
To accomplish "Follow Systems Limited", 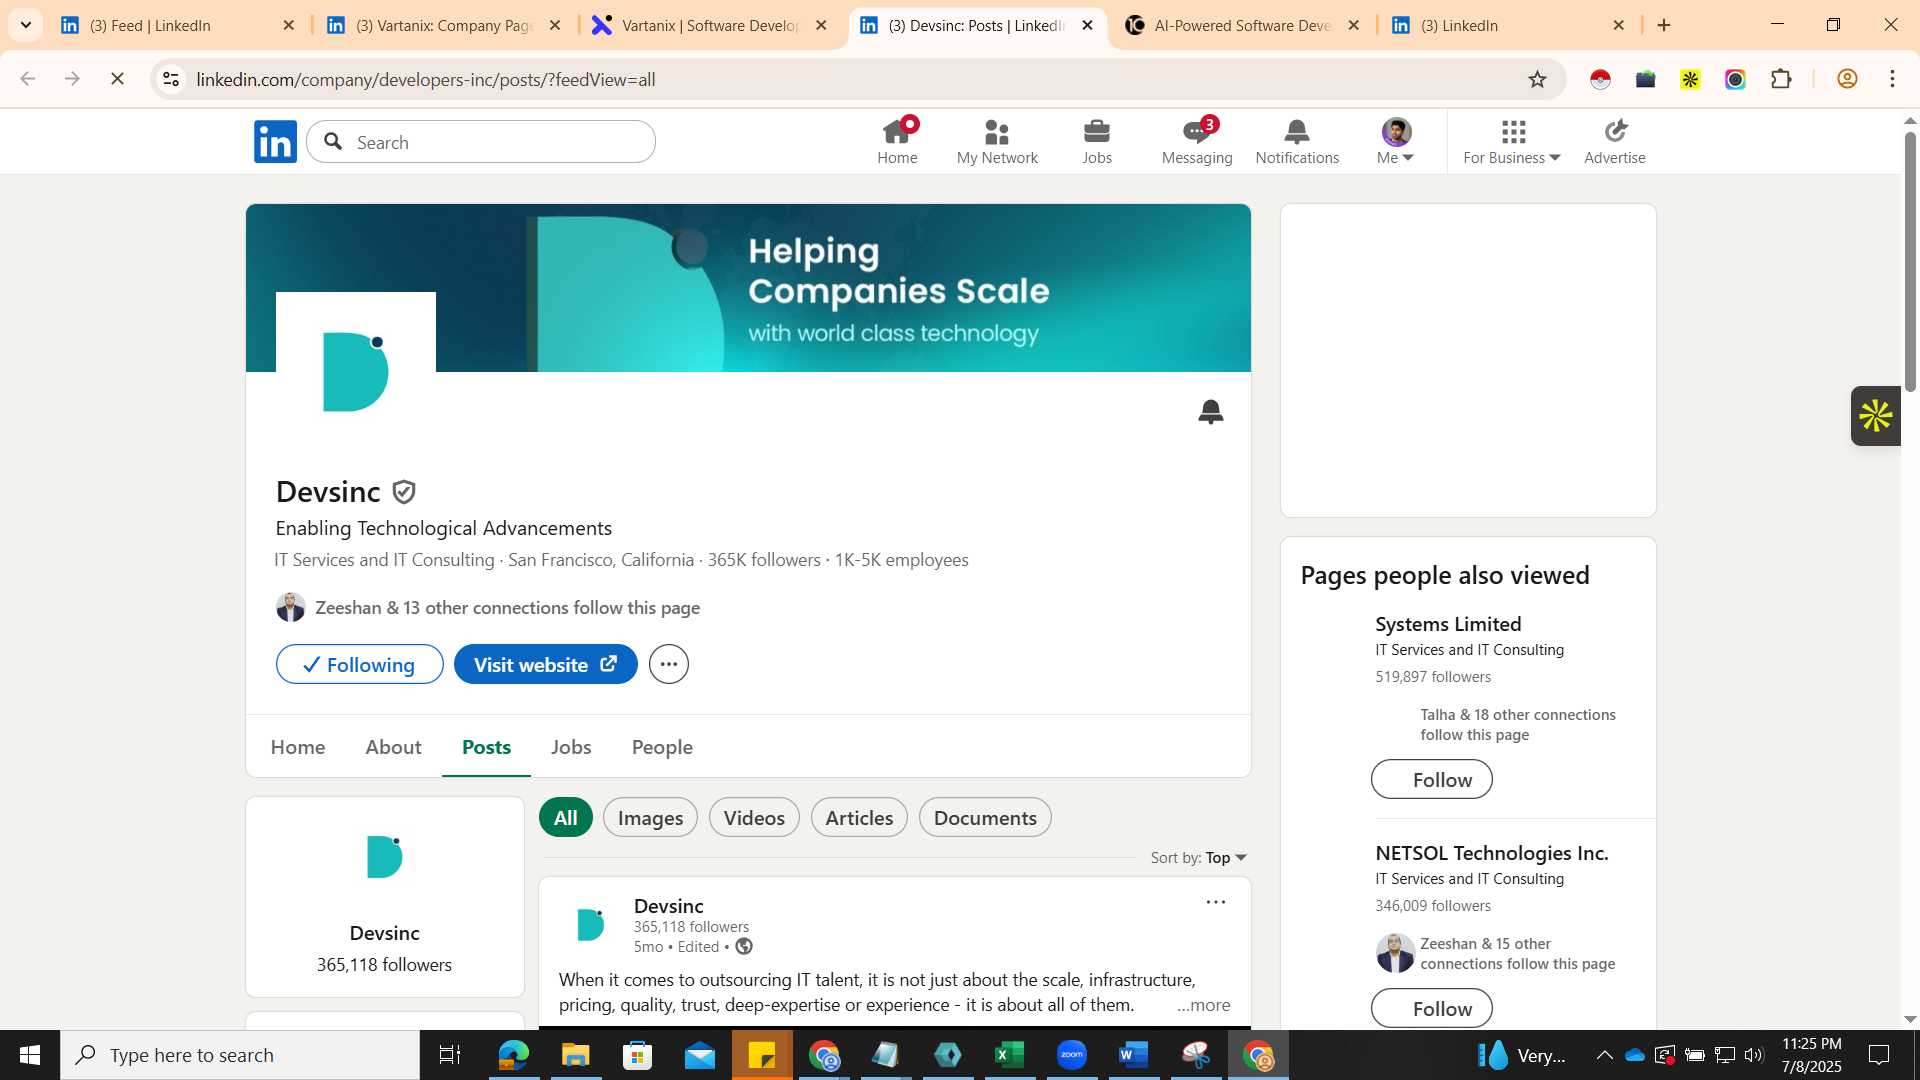I will coord(1432,779).
